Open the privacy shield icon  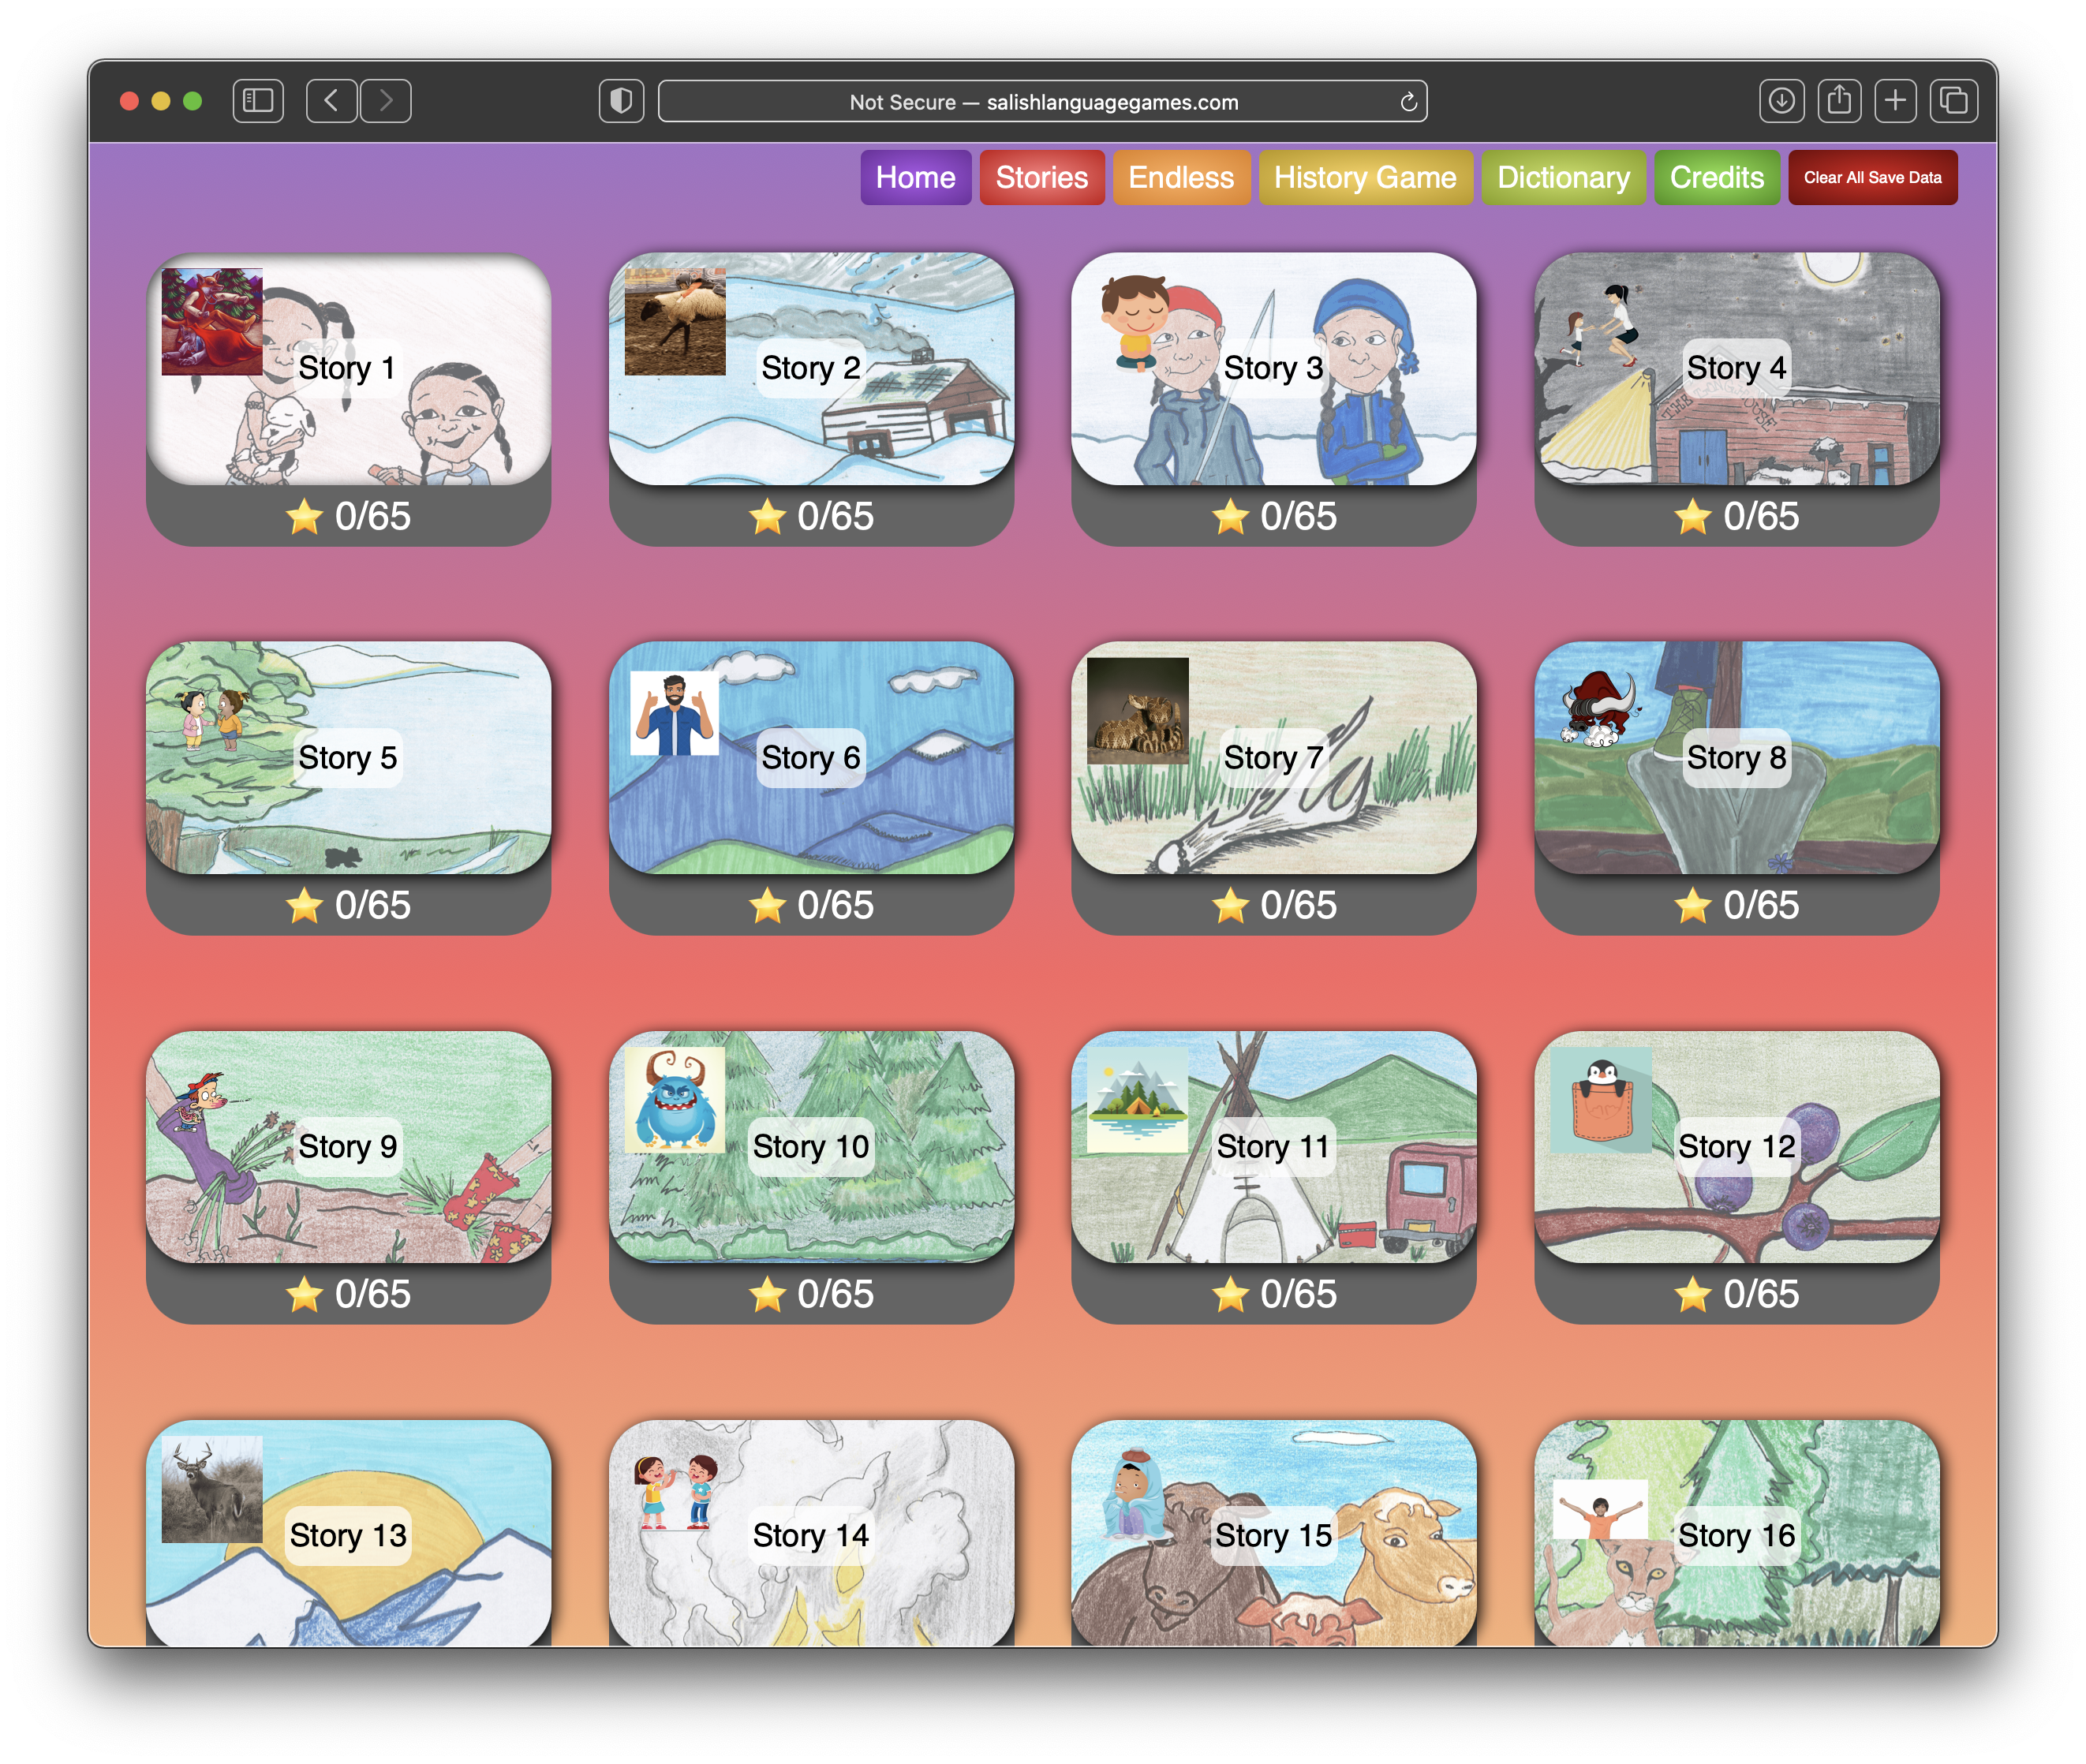[x=621, y=101]
